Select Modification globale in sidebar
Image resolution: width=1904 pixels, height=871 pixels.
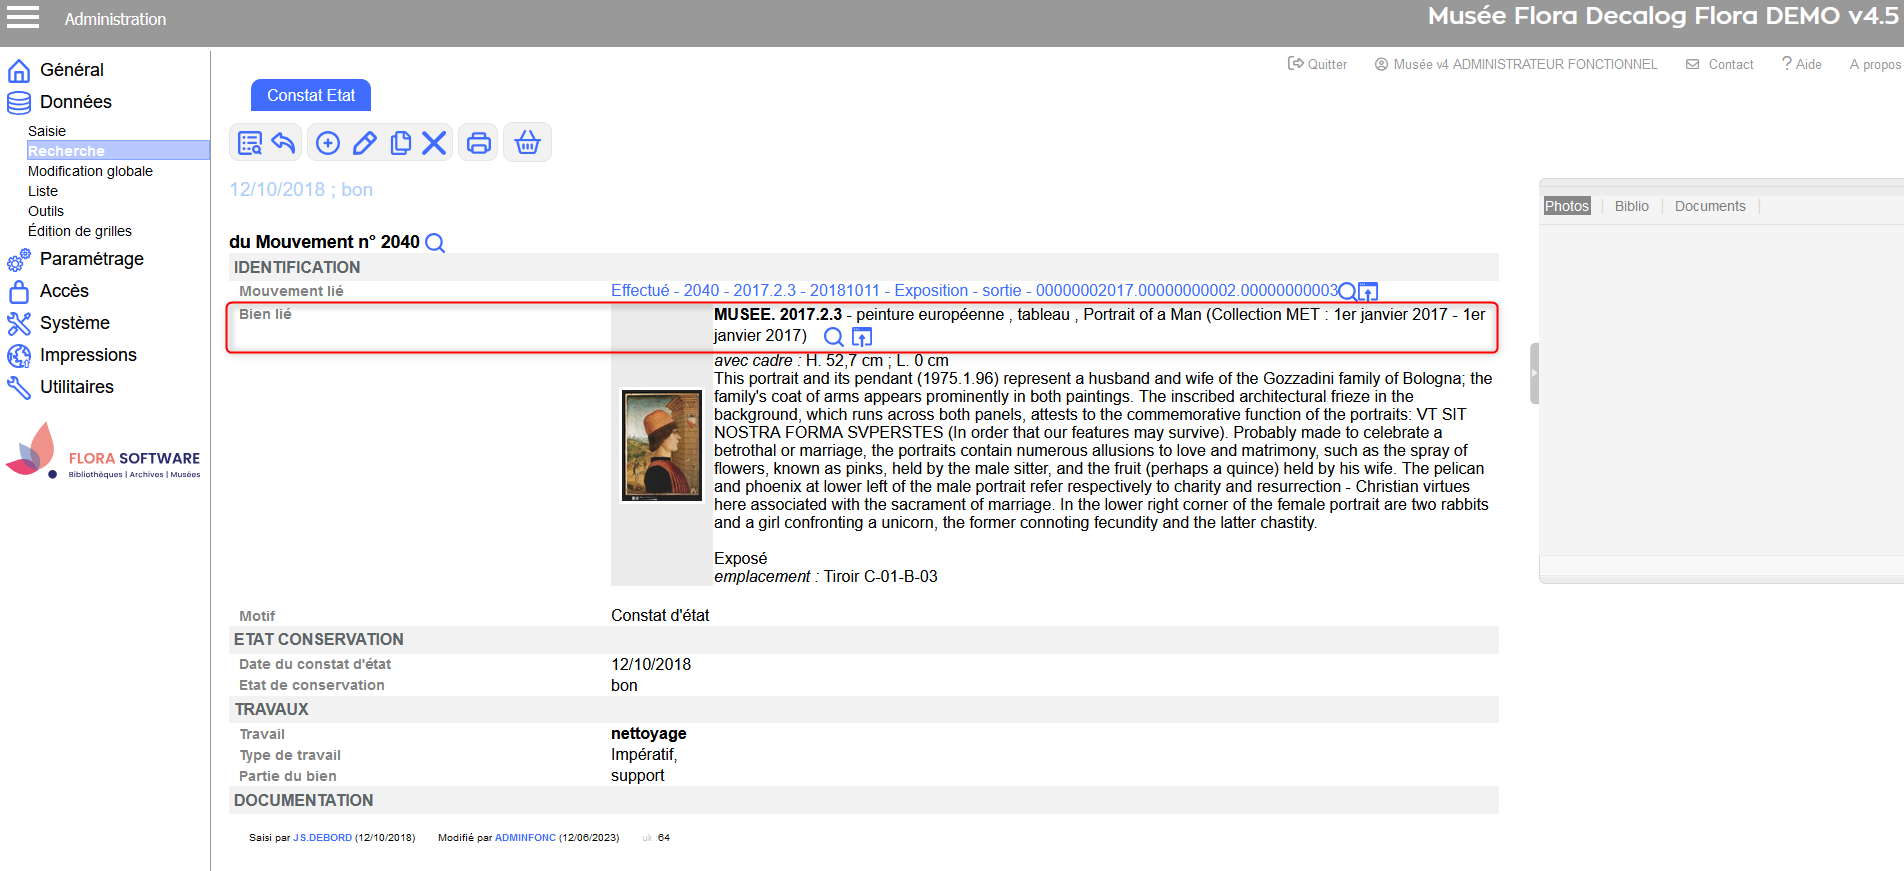[90, 171]
